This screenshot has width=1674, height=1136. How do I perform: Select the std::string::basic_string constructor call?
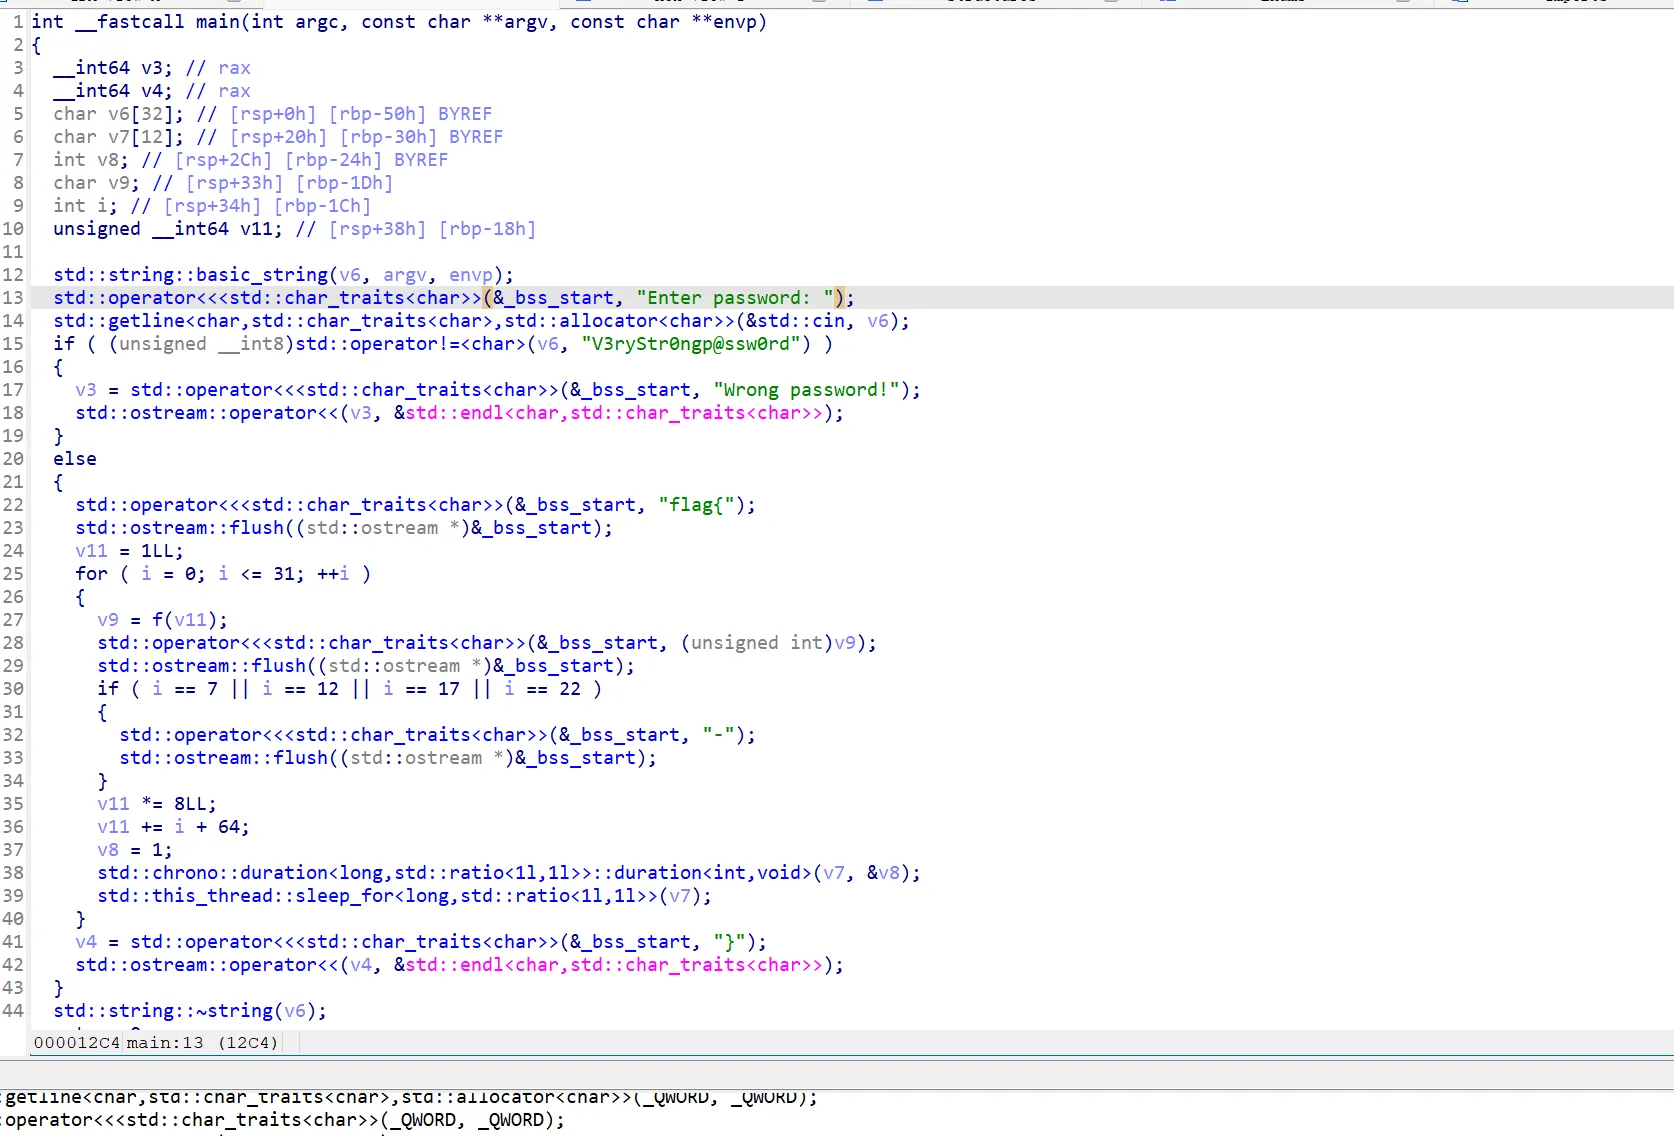pos(190,275)
